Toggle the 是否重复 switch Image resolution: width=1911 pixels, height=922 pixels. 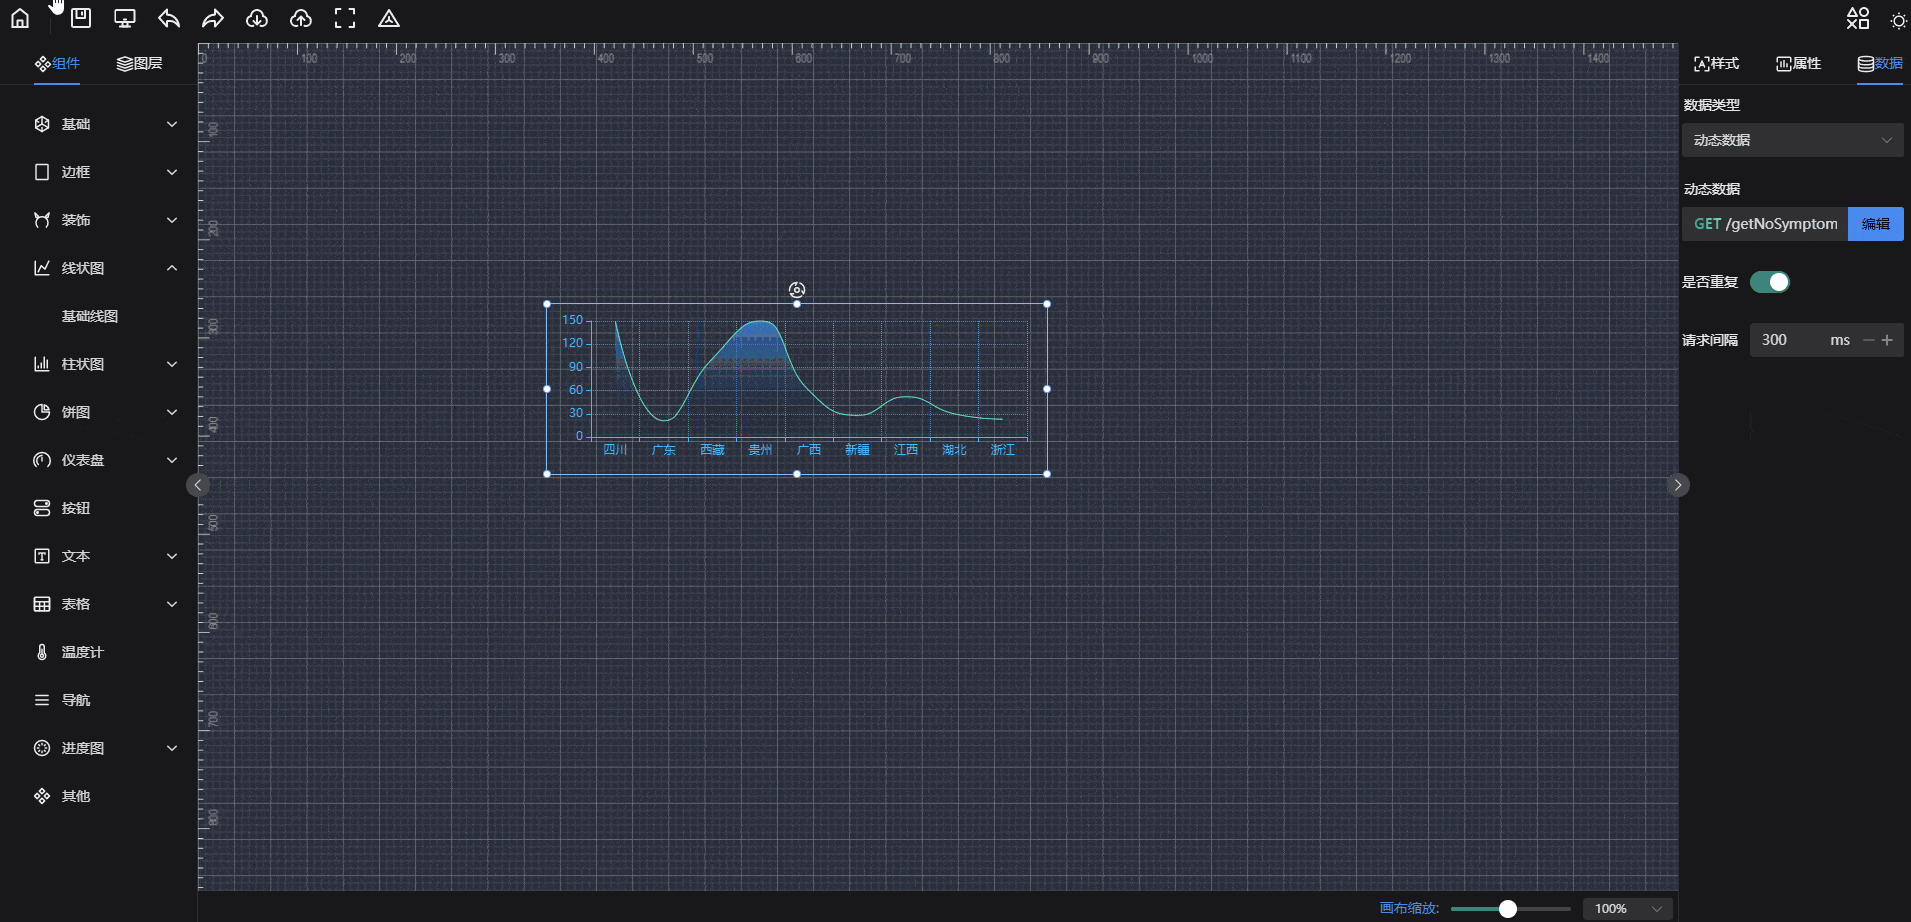point(1769,282)
